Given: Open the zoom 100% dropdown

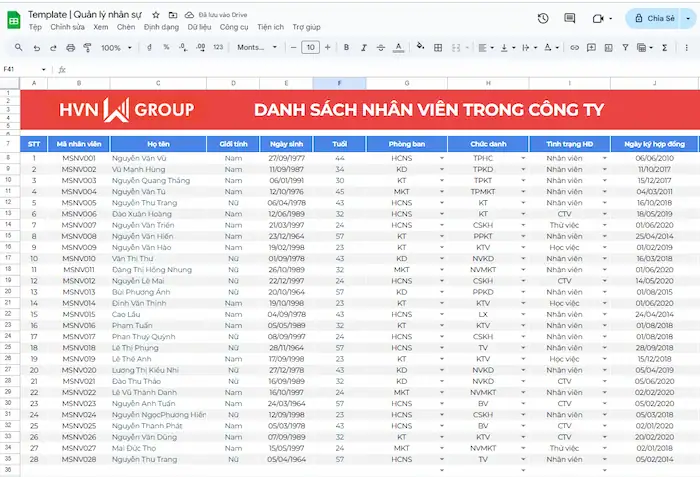Looking at the screenshot, I should [116, 47].
